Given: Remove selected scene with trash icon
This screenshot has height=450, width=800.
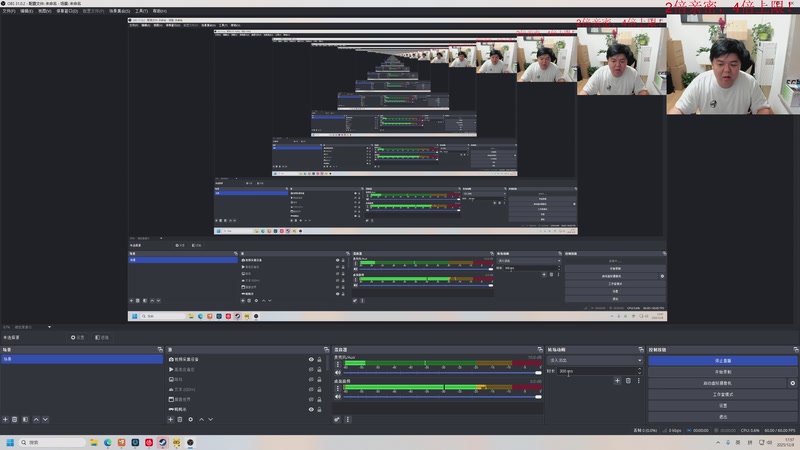Looking at the screenshot, I should [x=15, y=419].
